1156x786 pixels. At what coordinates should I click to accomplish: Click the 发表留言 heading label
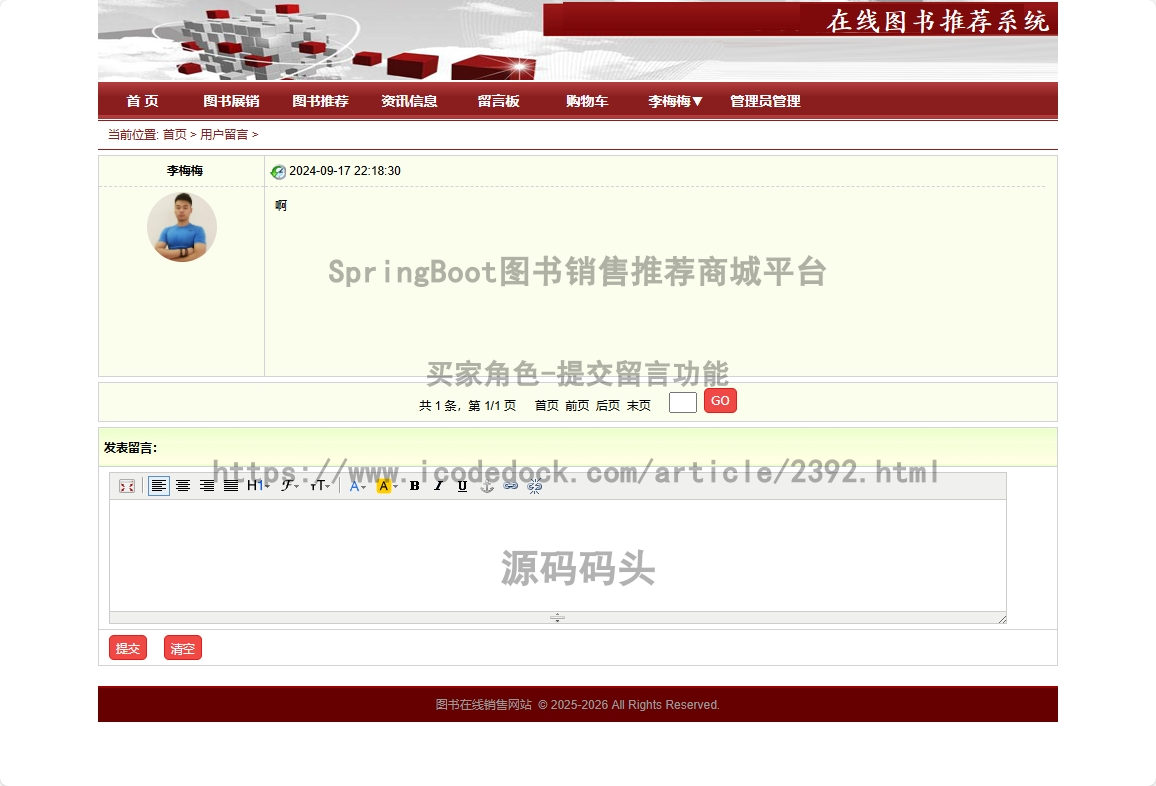[x=130, y=448]
